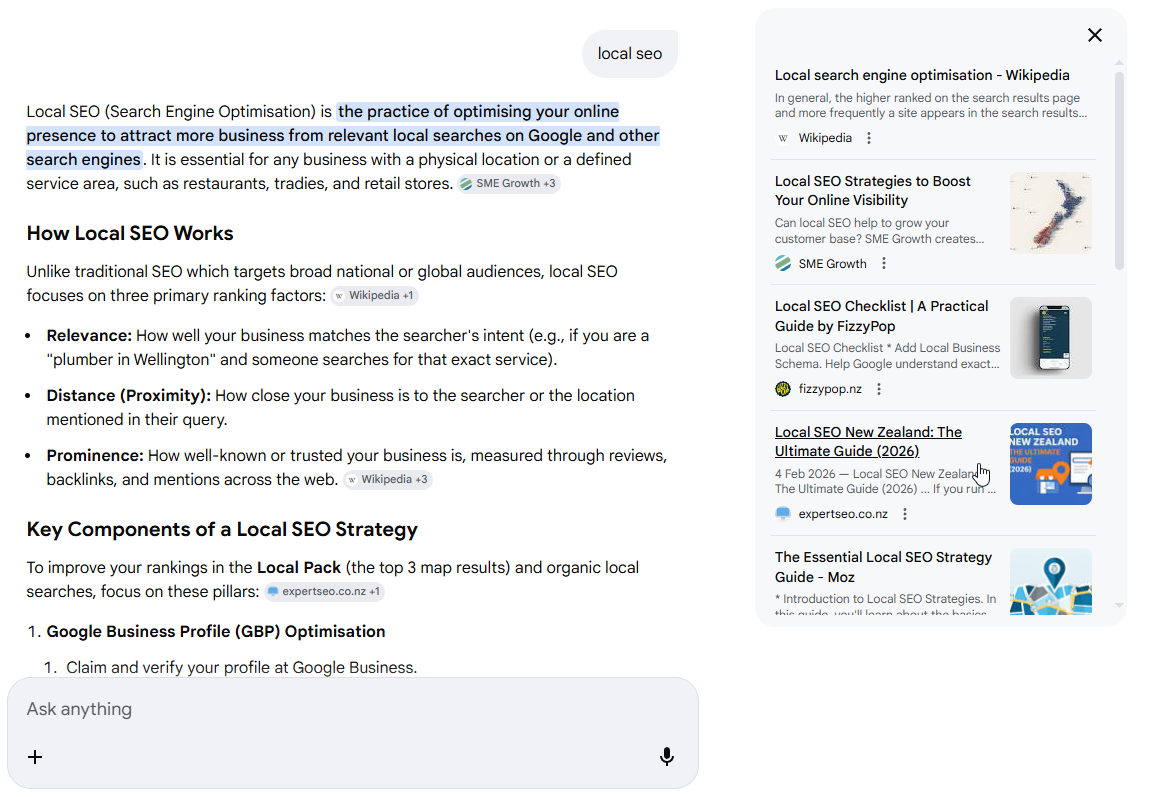Click the fizzypop.nz favicon

pyautogui.click(x=783, y=389)
